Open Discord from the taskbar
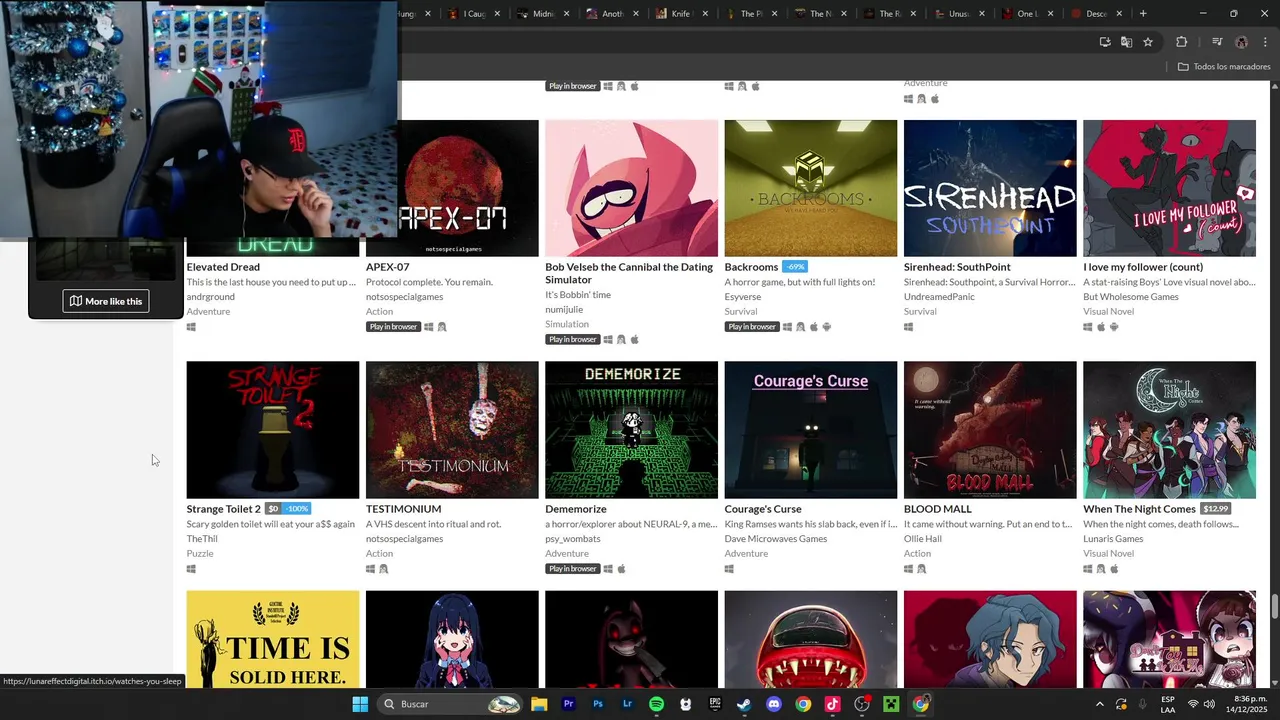This screenshot has height=720, width=1280. (773, 704)
